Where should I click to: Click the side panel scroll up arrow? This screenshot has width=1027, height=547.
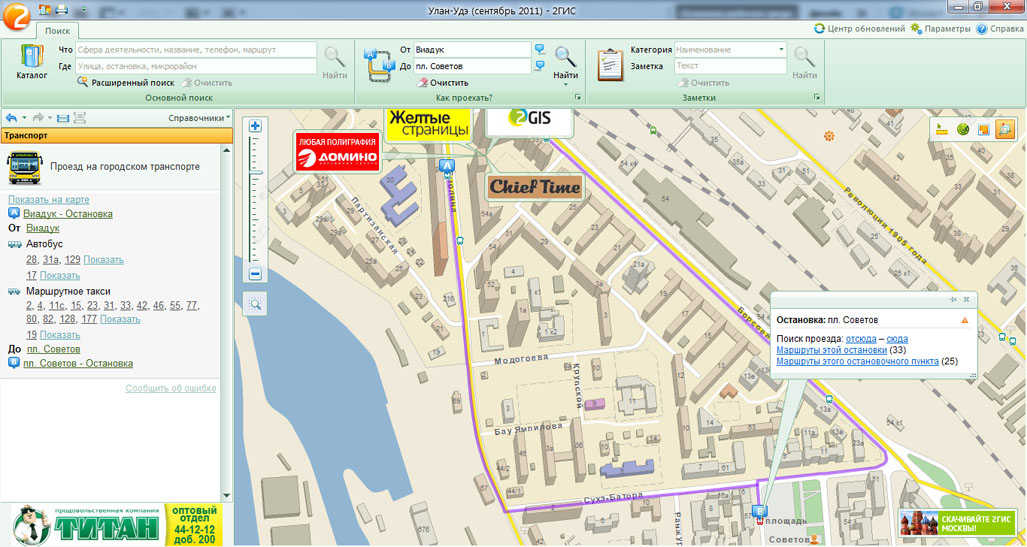pos(227,150)
